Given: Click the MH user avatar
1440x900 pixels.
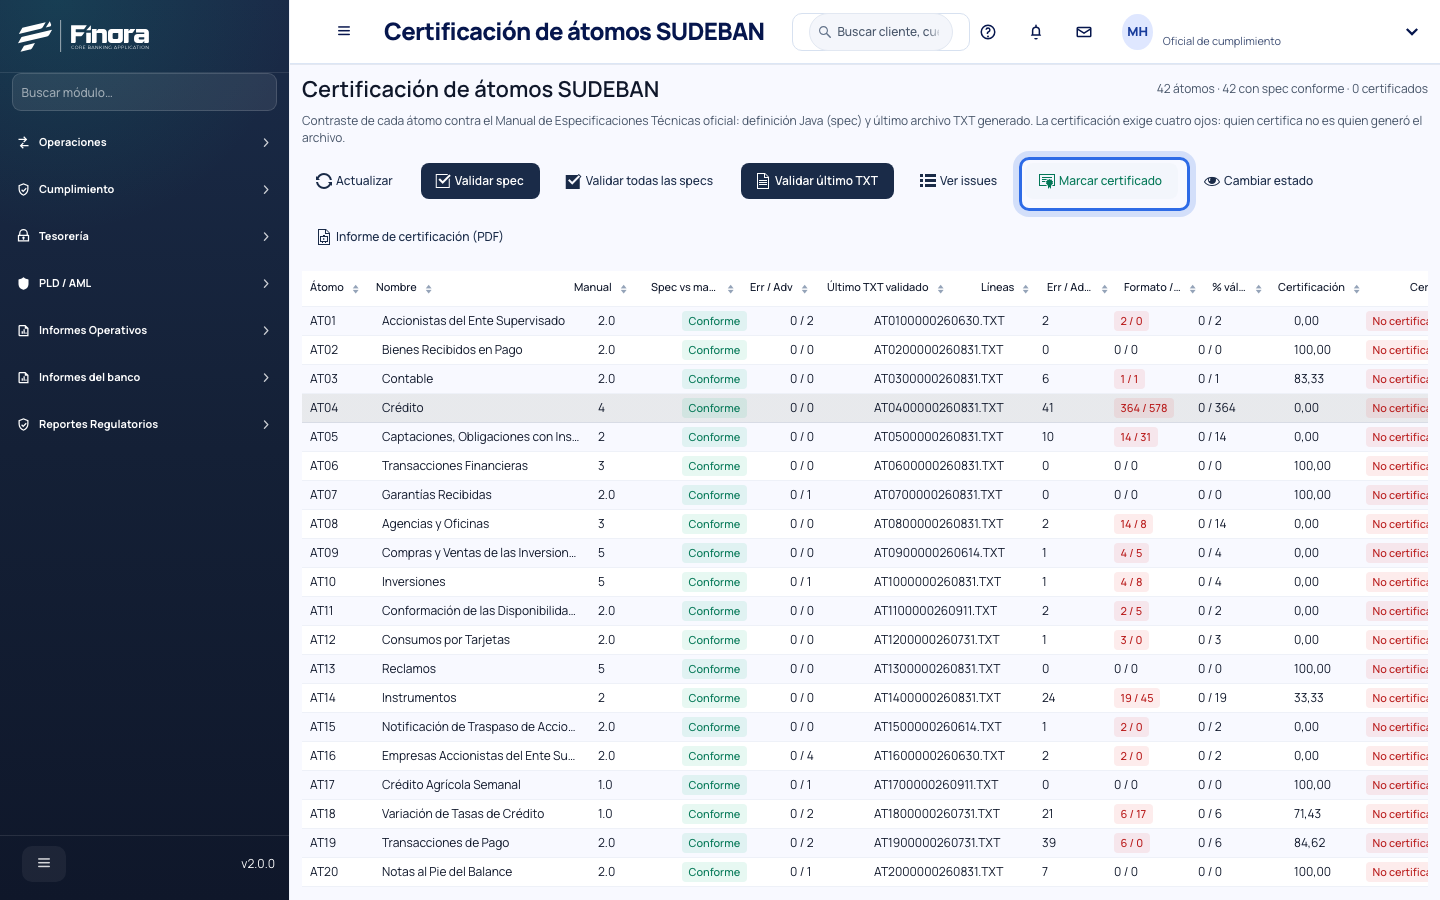Looking at the screenshot, I should tap(1137, 32).
